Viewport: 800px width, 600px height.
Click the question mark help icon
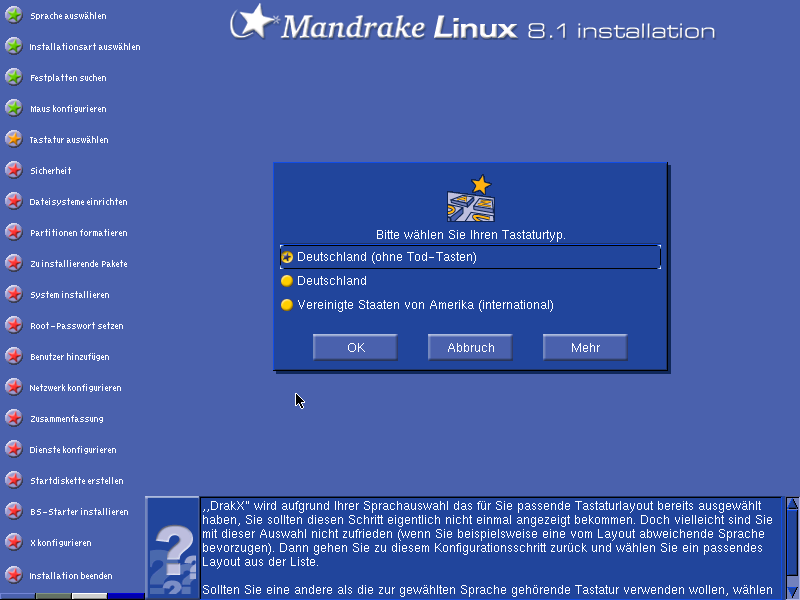pos(172,548)
